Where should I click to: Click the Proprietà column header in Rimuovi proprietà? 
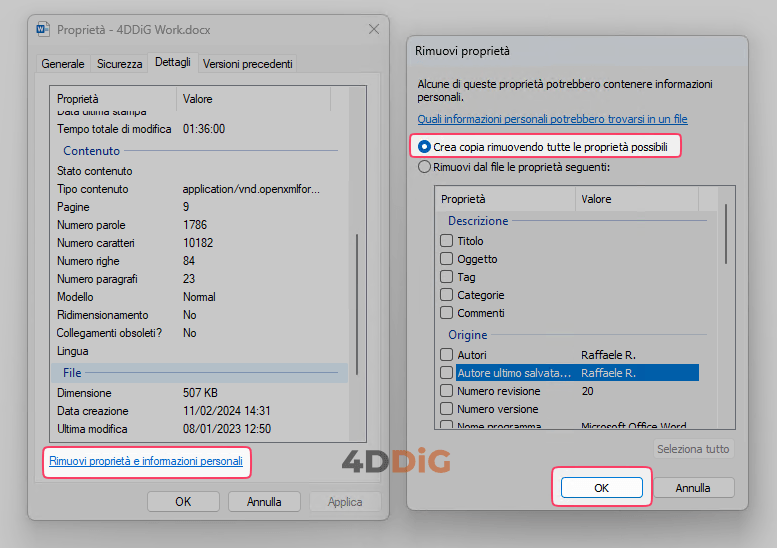click(x=505, y=199)
